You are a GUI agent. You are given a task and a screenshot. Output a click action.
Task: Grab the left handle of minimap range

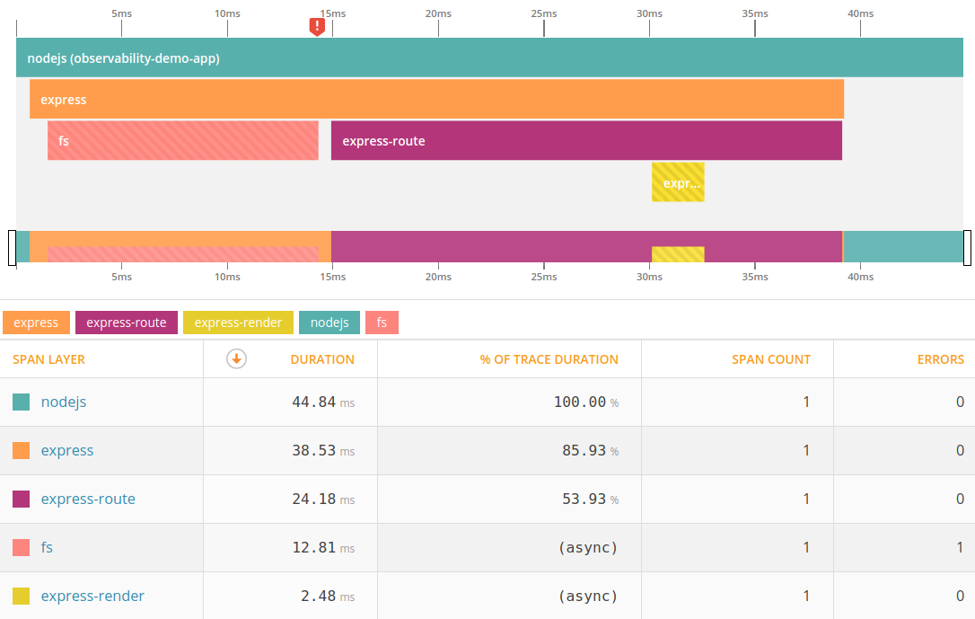[x=12, y=247]
